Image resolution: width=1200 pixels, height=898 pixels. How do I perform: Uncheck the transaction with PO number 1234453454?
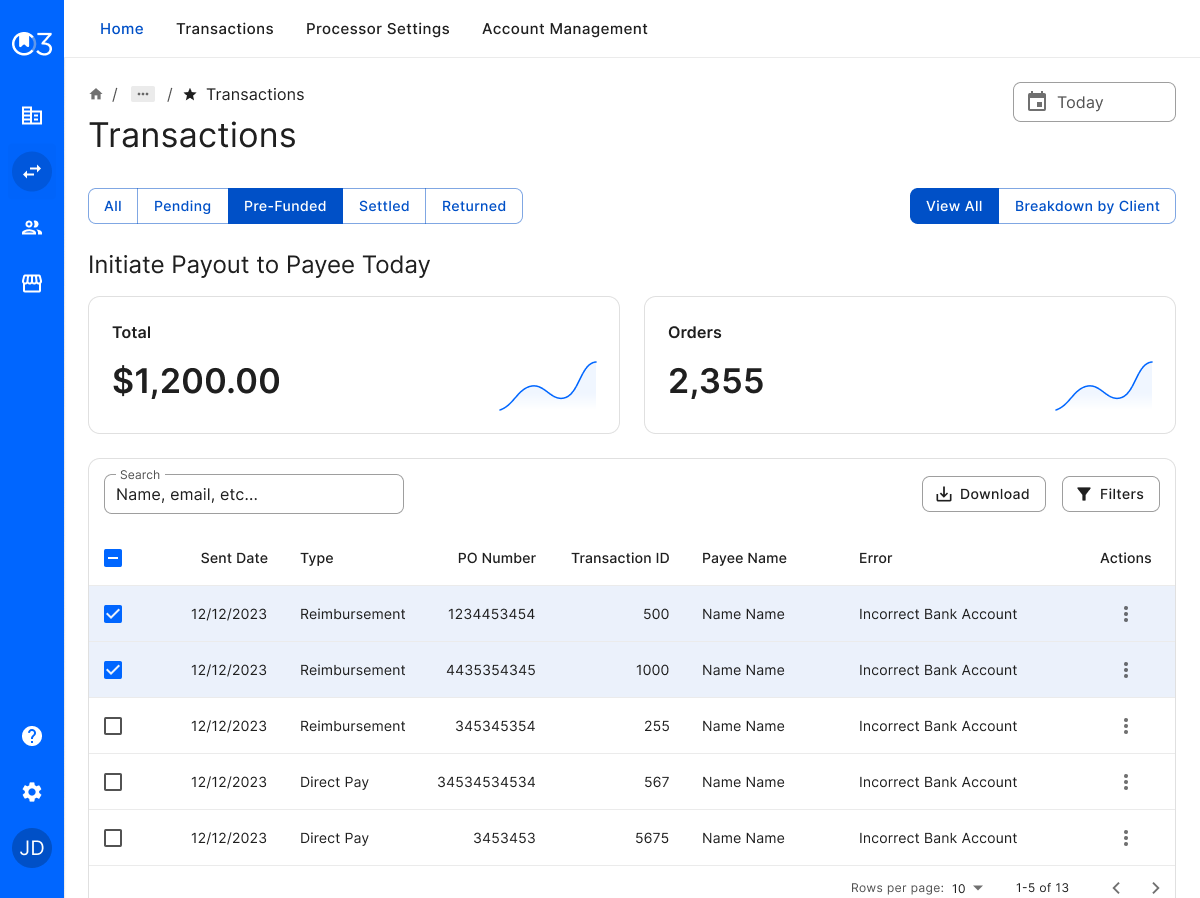click(113, 614)
